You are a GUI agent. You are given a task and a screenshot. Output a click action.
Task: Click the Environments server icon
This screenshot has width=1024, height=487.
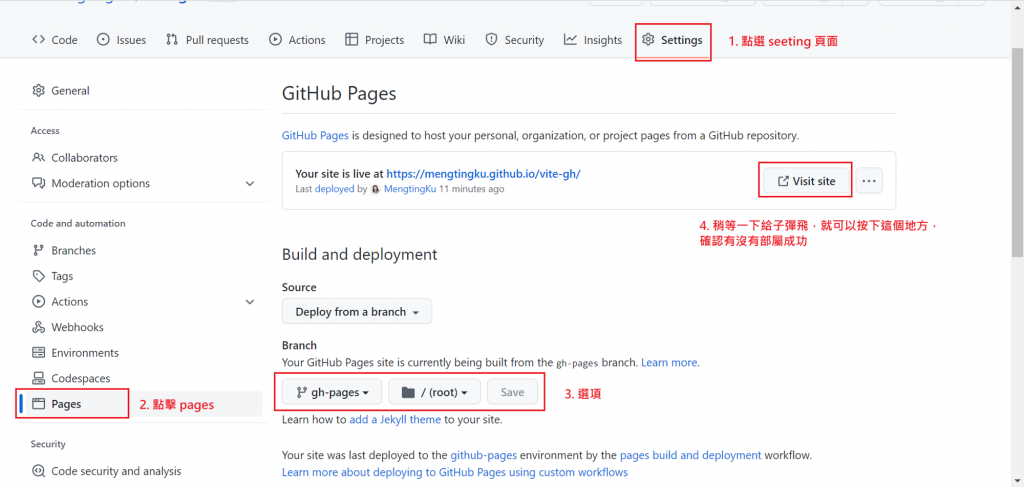click(x=39, y=353)
